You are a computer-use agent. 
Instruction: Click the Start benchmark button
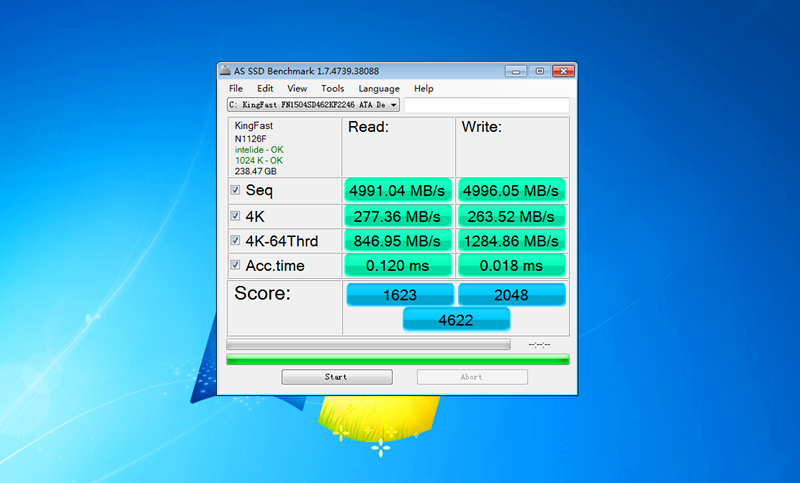click(337, 377)
